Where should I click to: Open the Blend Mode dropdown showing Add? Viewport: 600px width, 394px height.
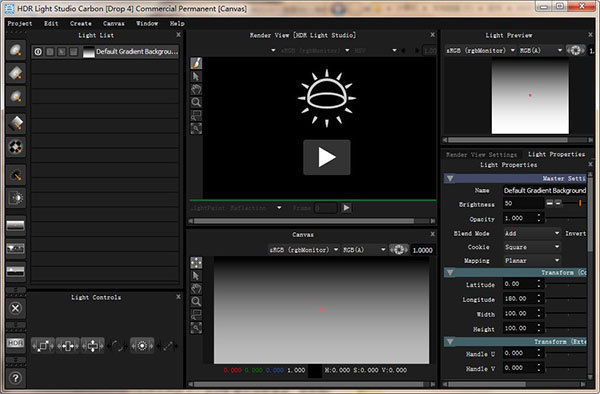tap(532, 233)
